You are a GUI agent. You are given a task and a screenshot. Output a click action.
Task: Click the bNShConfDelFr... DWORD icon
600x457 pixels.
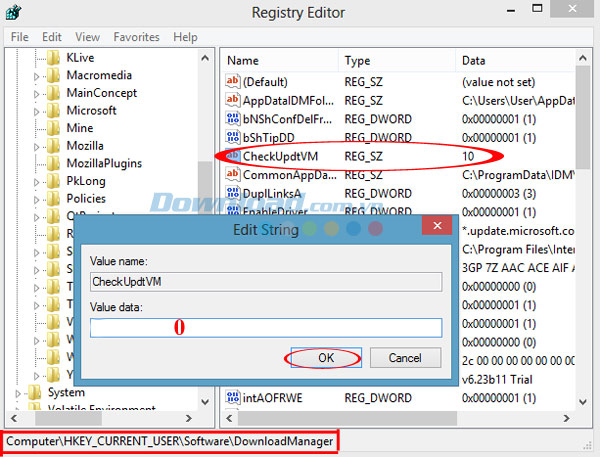[233, 119]
